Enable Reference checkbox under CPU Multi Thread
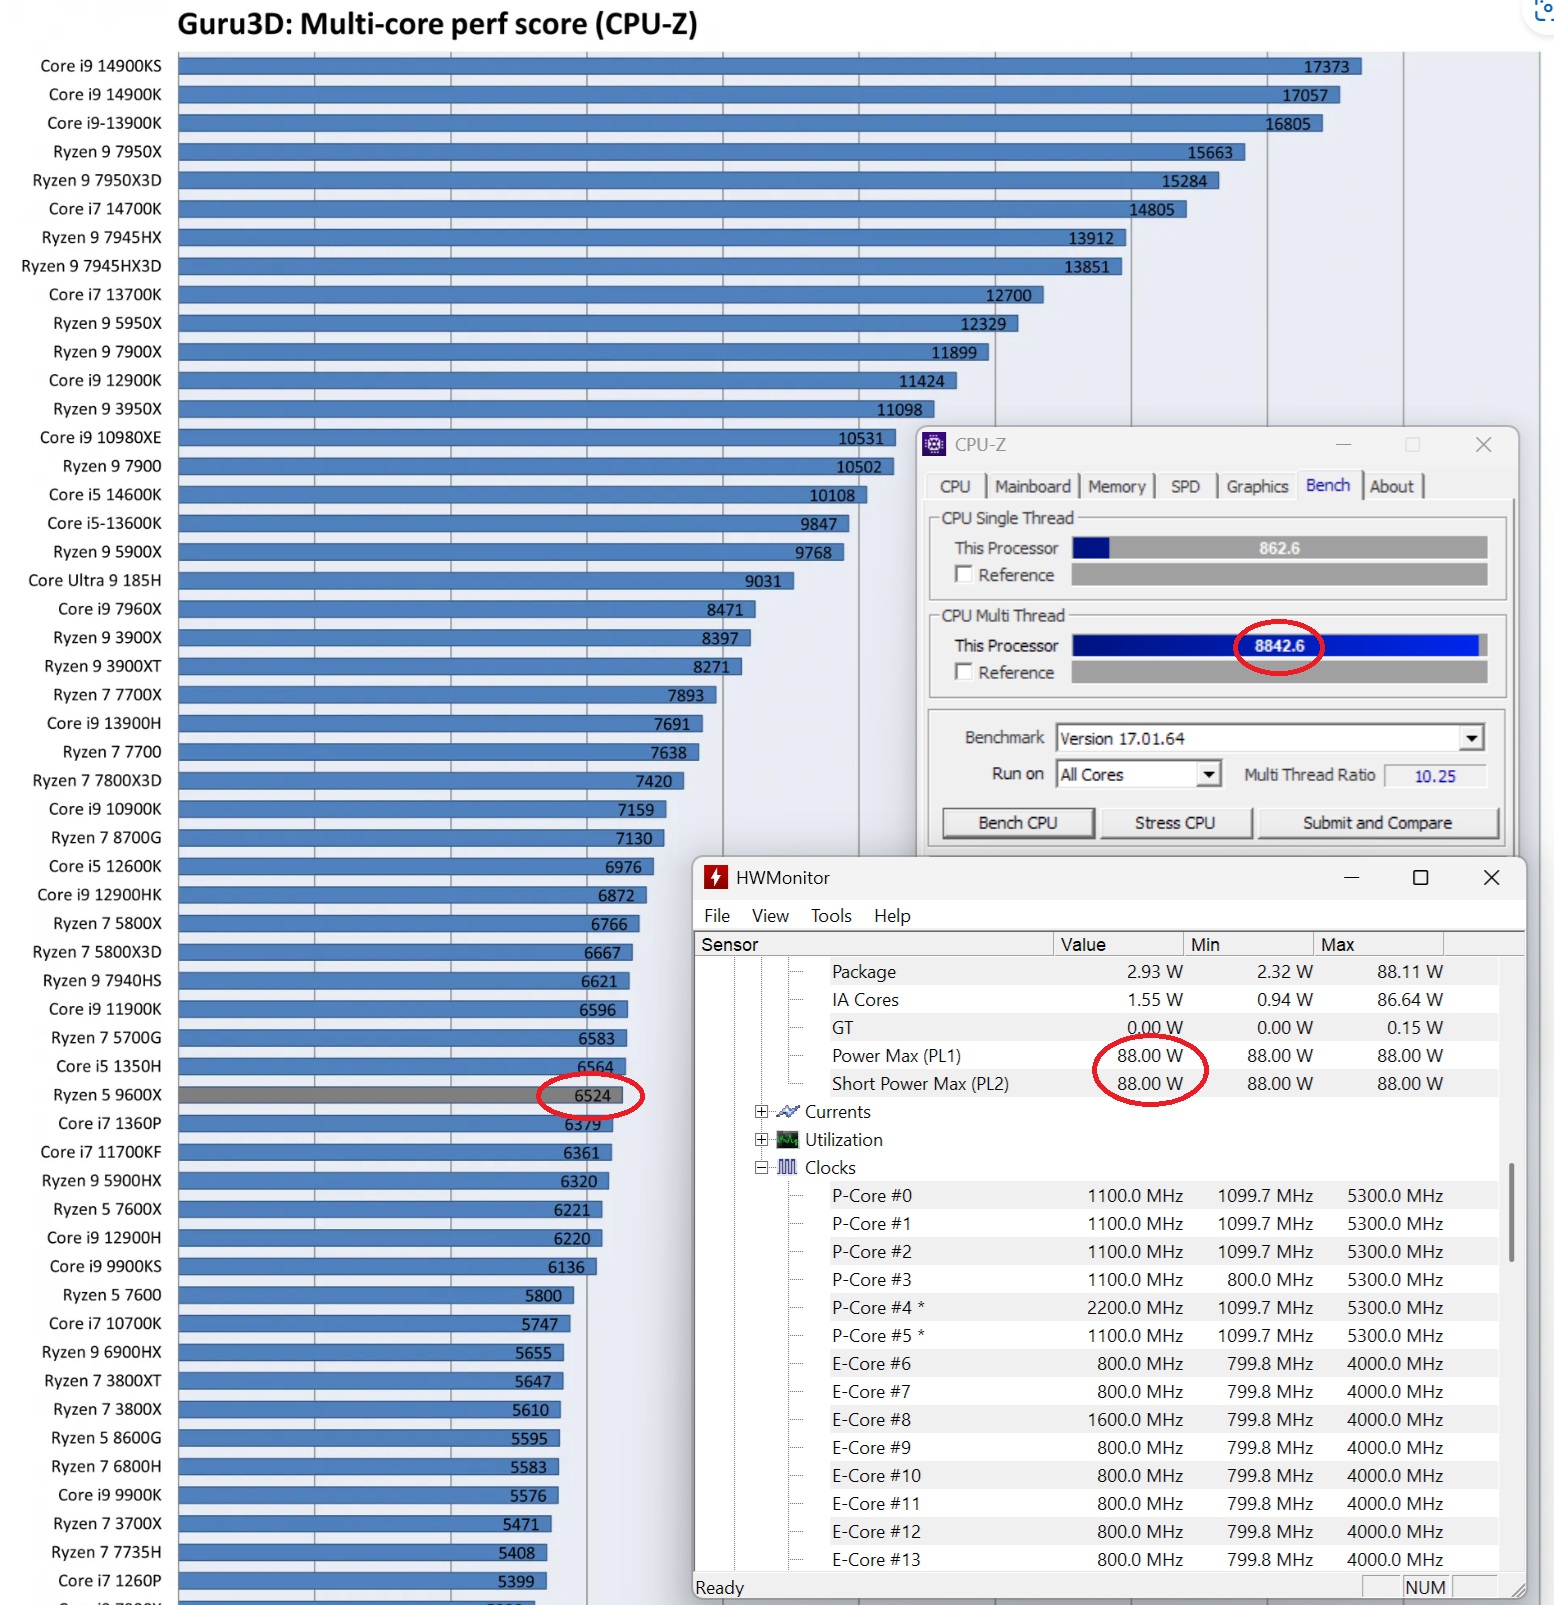The width and height of the screenshot is (1554, 1605). [964, 672]
